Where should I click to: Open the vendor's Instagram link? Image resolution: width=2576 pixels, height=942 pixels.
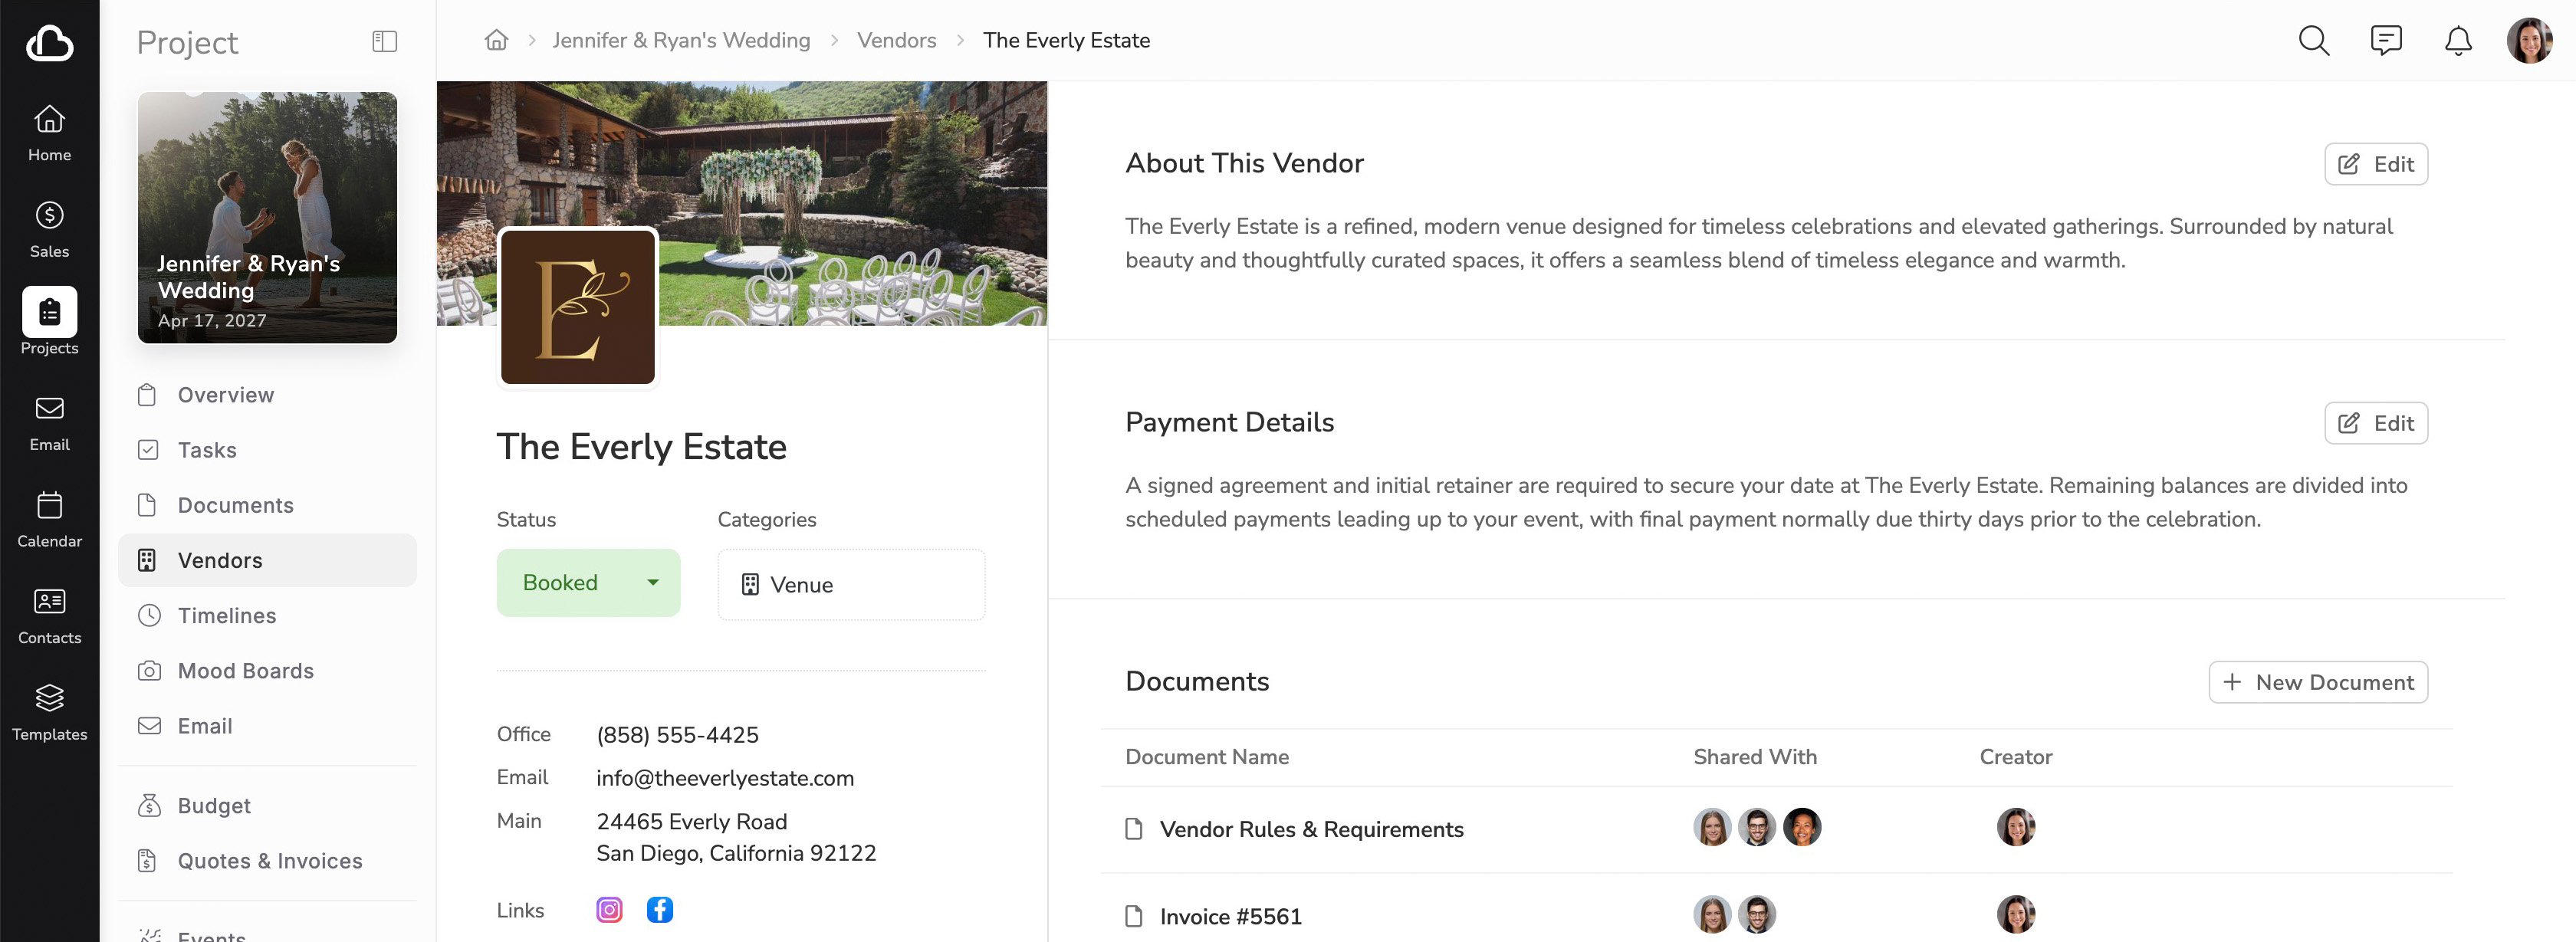(609, 909)
